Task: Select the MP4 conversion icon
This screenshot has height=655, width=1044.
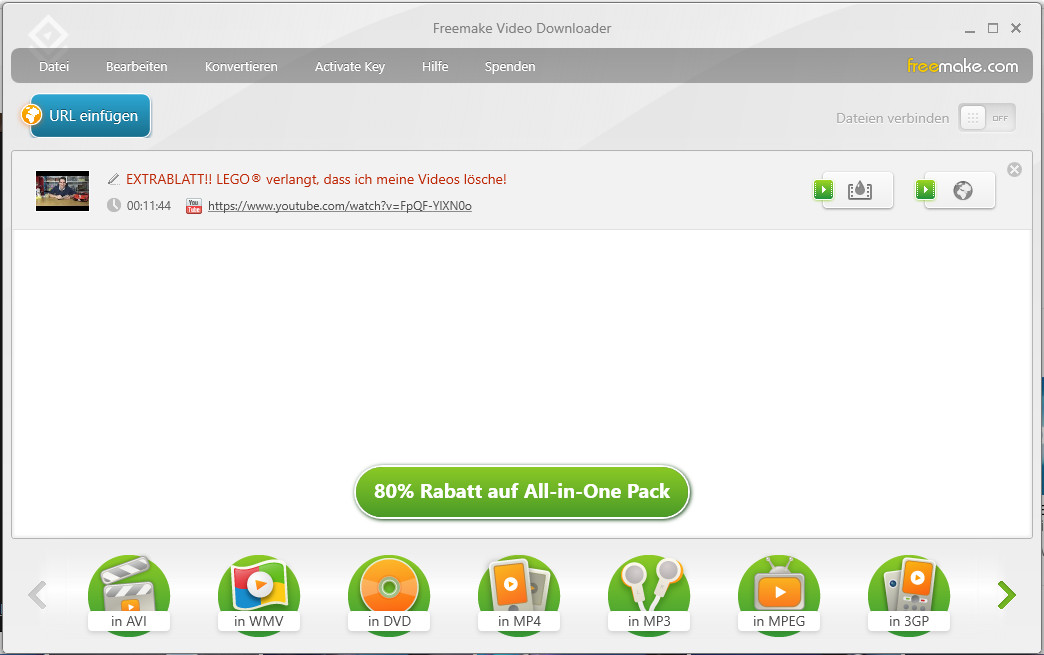Action: pyautogui.click(x=519, y=589)
